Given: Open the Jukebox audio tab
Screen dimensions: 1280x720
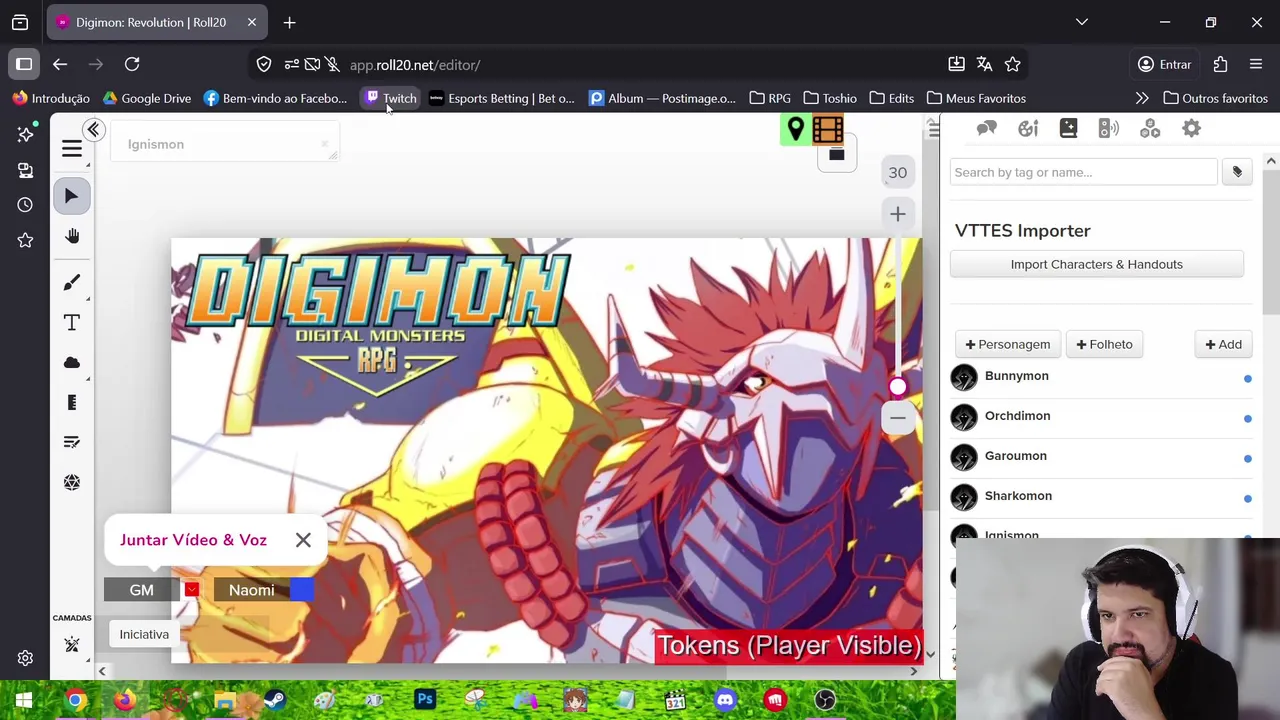Looking at the screenshot, I should (x=1108, y=128).
